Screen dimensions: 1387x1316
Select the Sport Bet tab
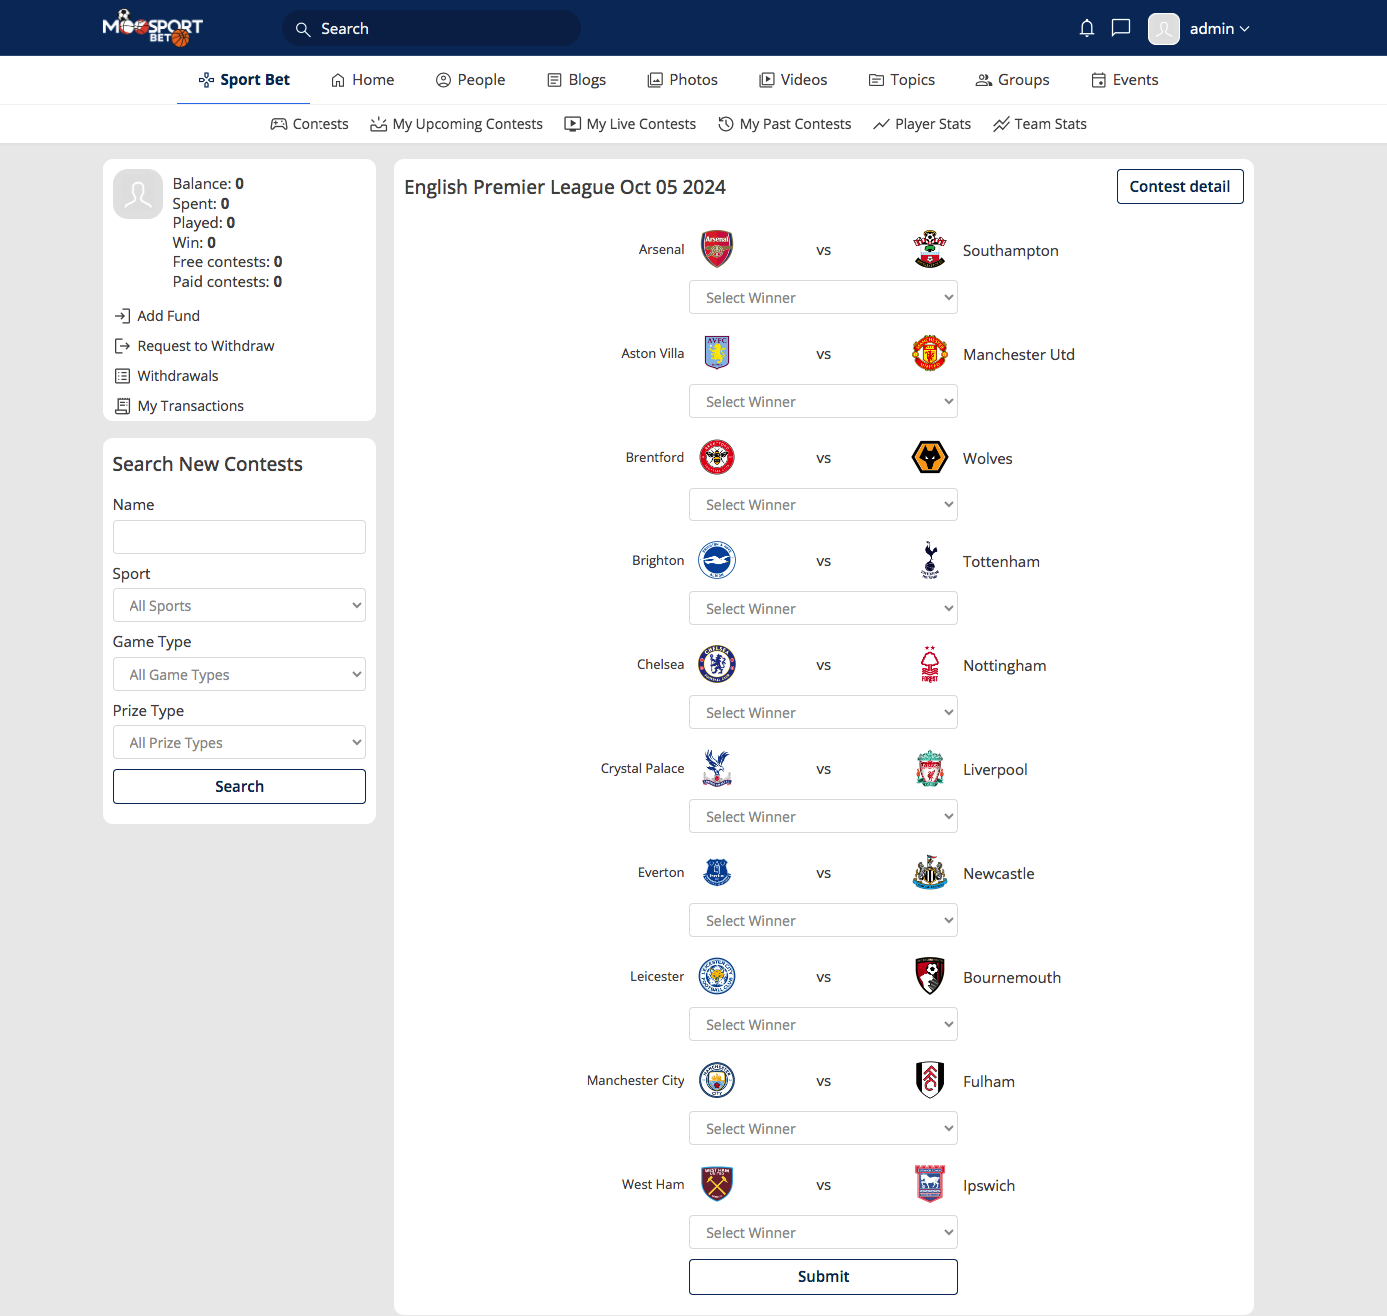(x=243, y=80)
